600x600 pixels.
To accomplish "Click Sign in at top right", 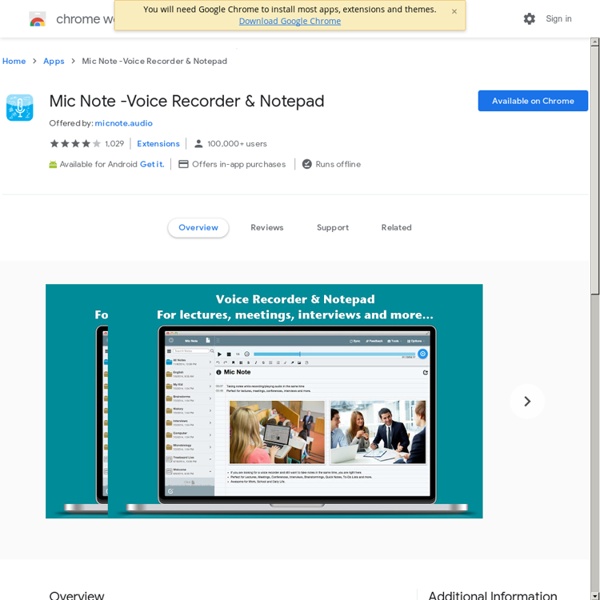I will coord(558,19).
